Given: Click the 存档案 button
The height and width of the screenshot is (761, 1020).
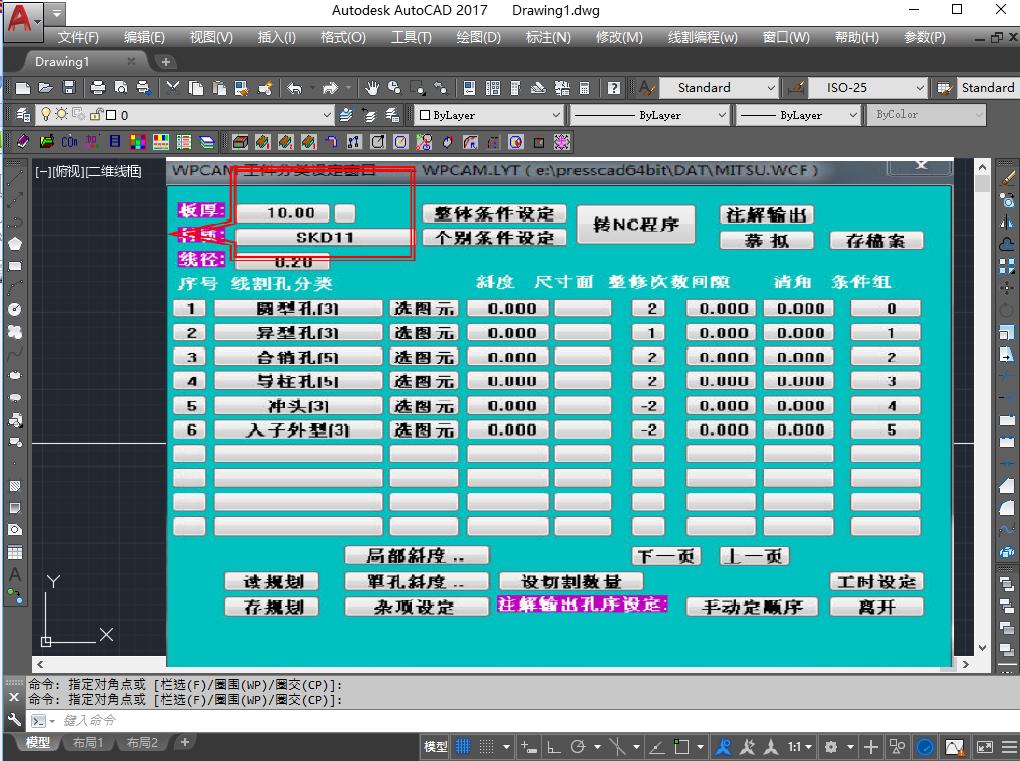Looking at the screenshot, I should coord(876,241).
